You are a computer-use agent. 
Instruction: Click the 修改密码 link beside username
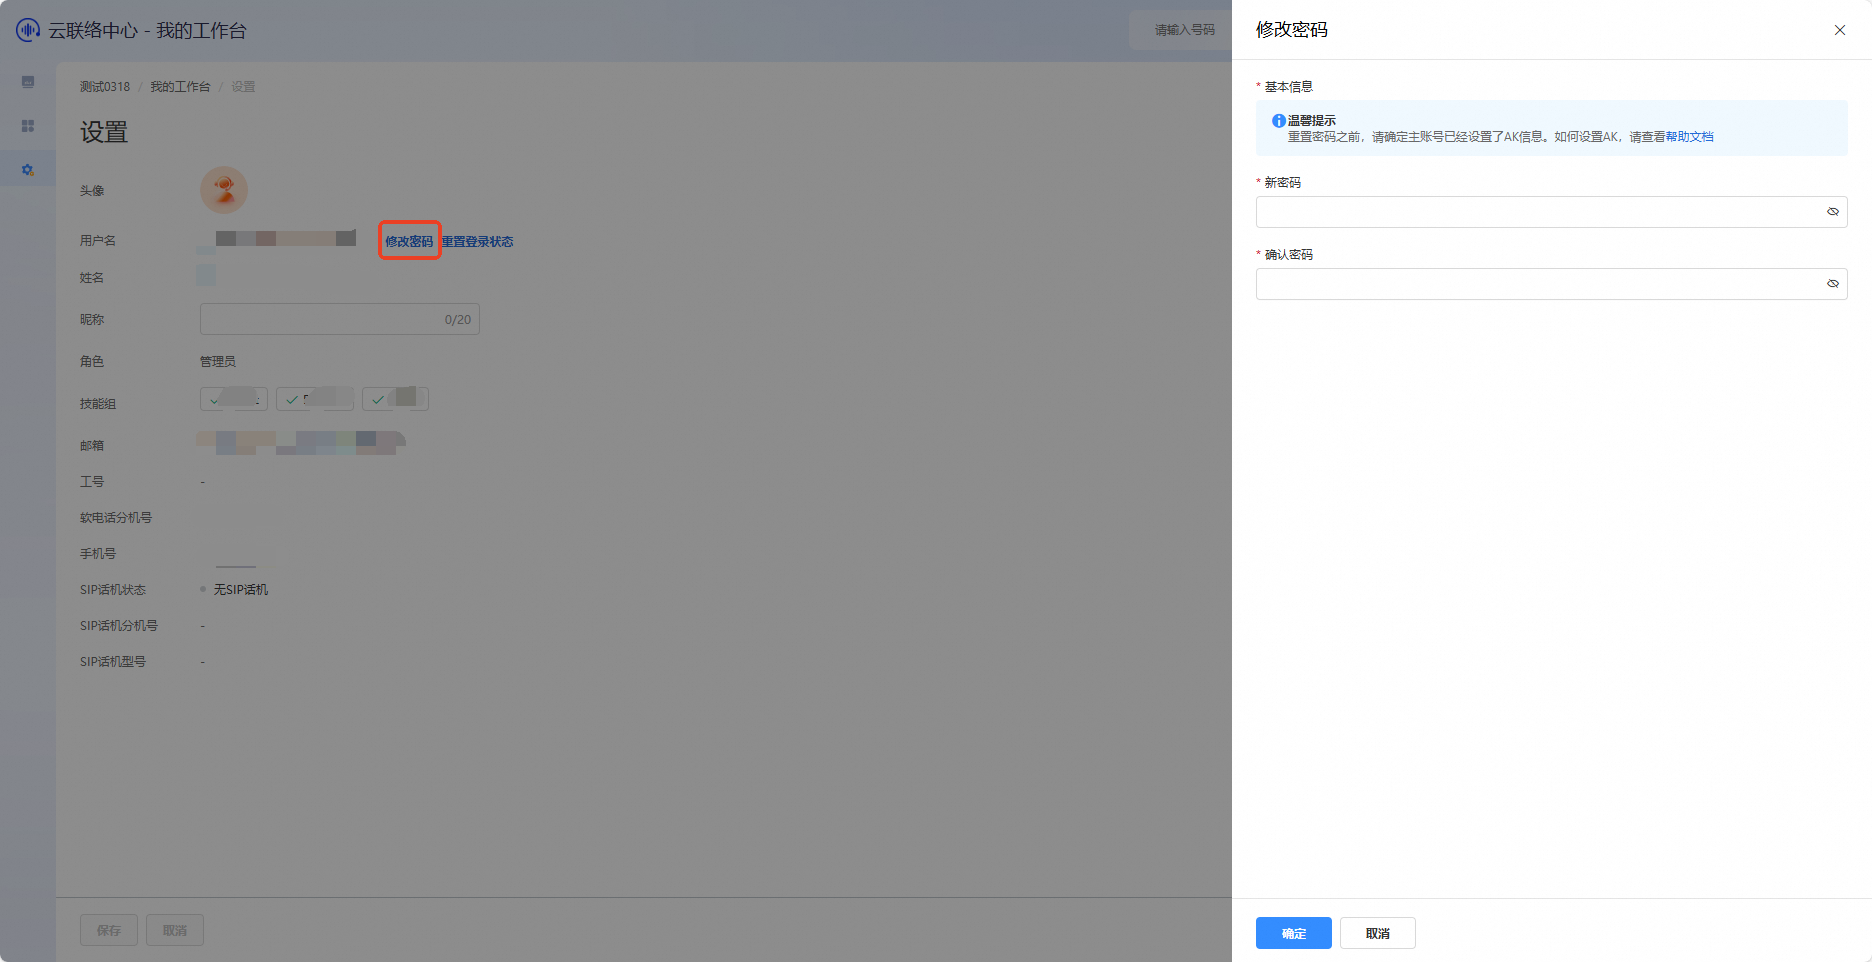click(x=410, y=241)
